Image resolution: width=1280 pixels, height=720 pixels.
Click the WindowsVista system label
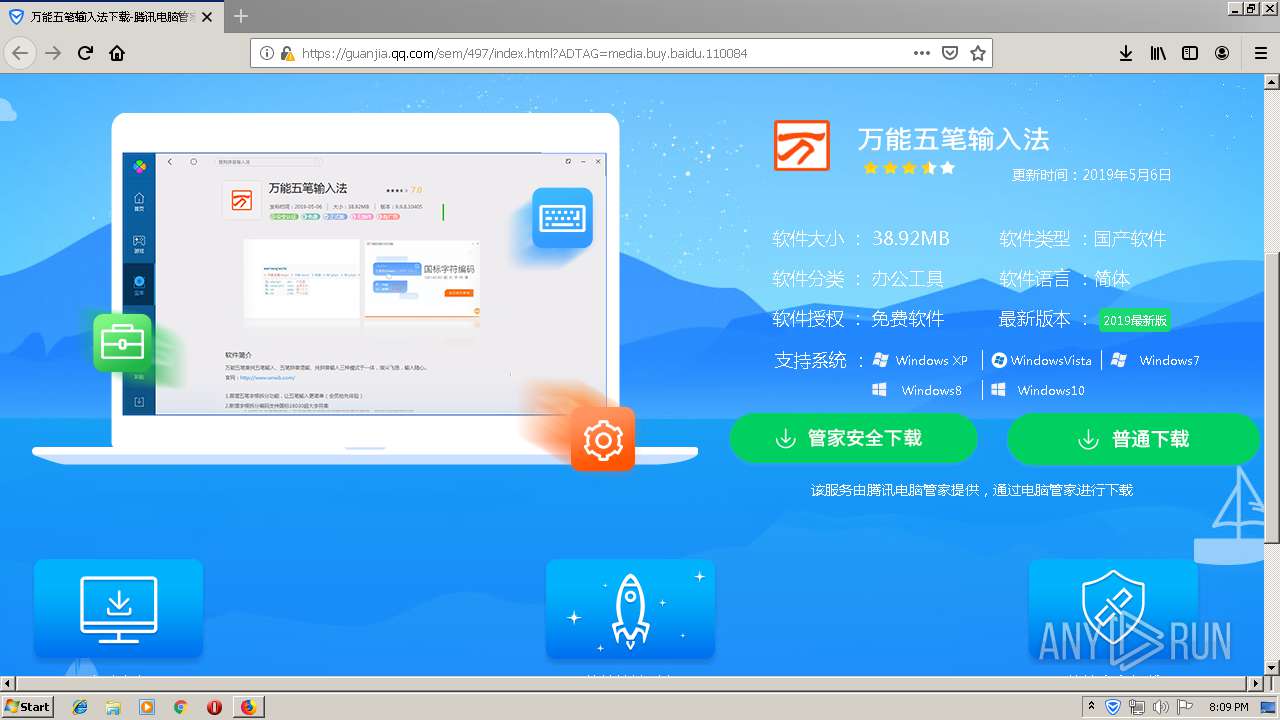coord(1041,360)
